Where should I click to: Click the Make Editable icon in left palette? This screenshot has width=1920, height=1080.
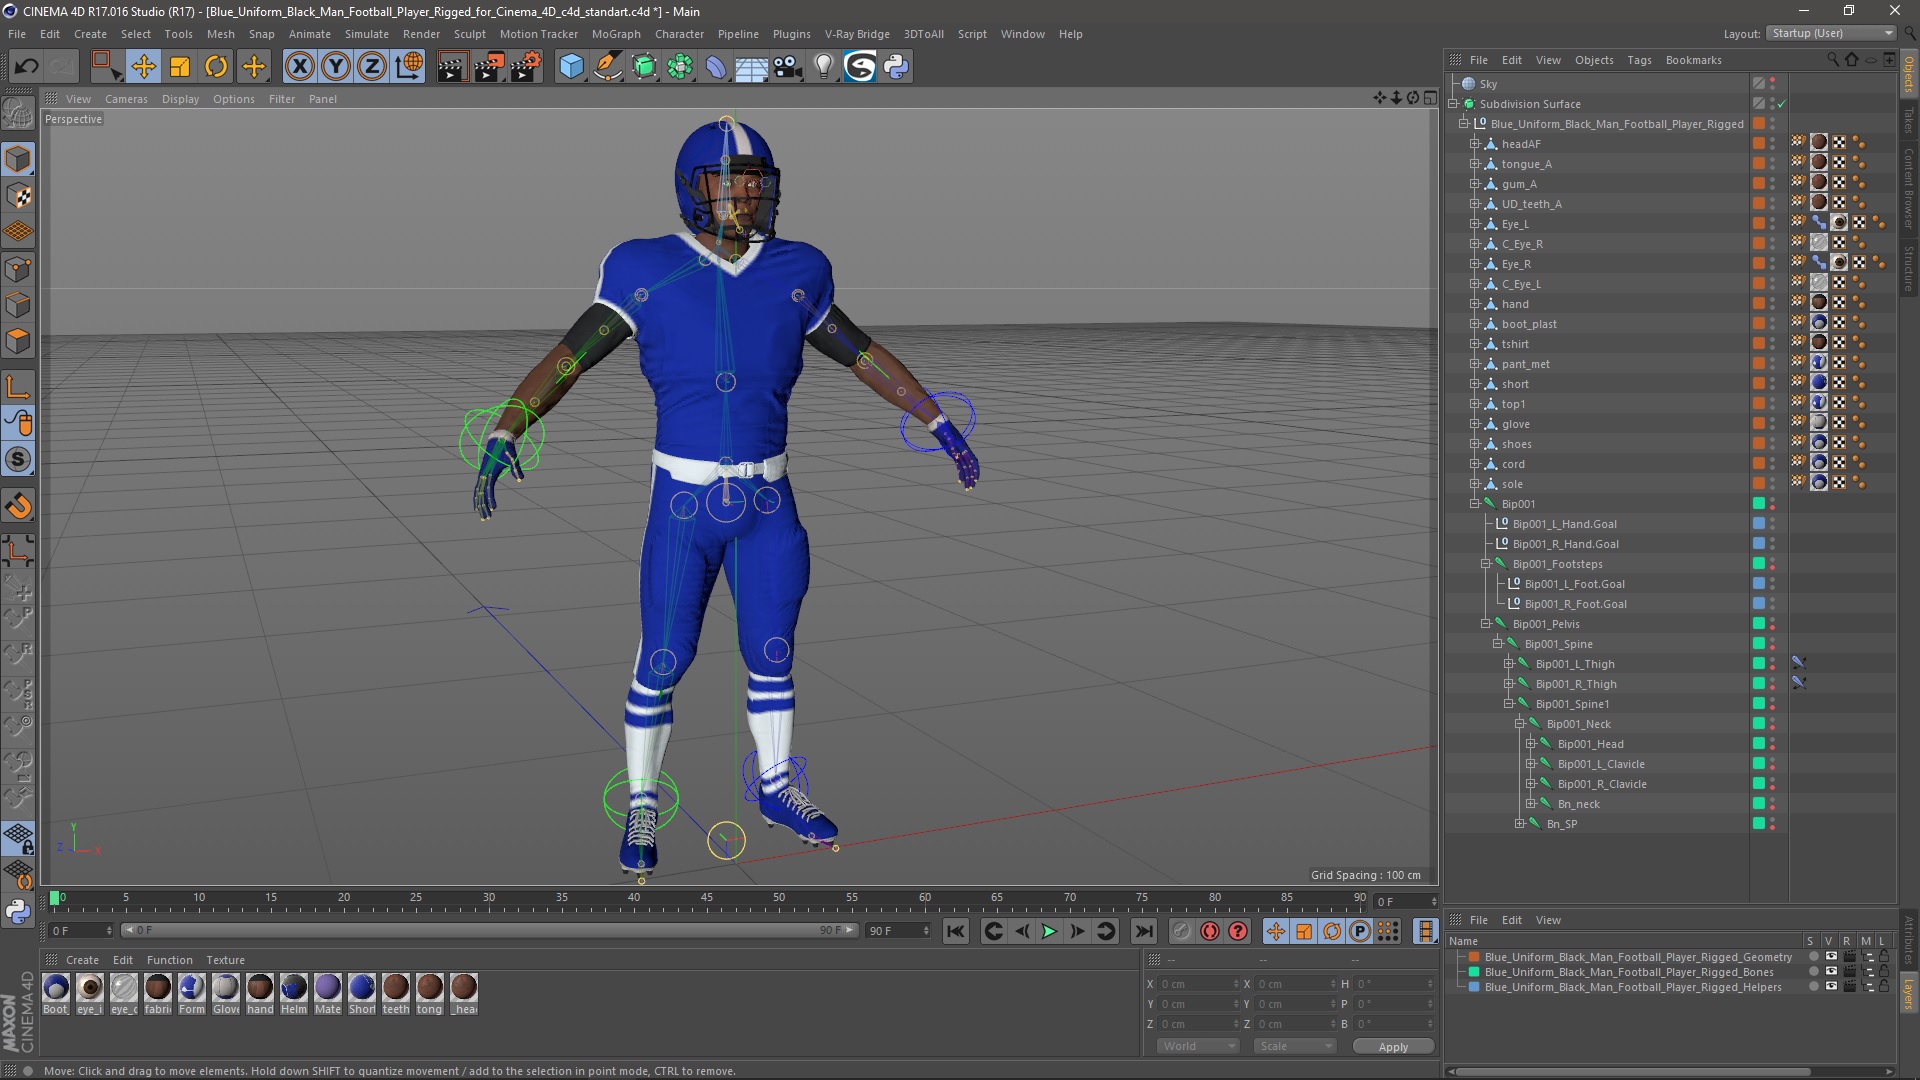[x=18, y=114]
